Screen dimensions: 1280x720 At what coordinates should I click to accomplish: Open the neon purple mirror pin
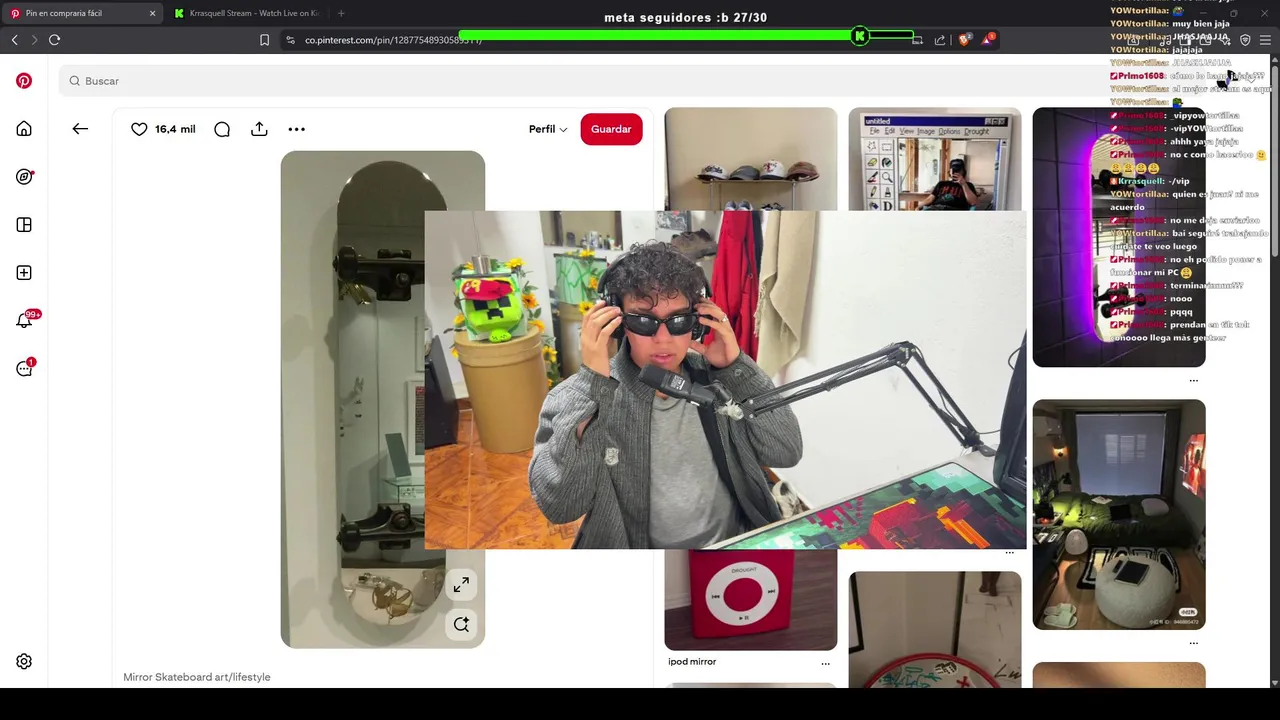(1119, 237)
